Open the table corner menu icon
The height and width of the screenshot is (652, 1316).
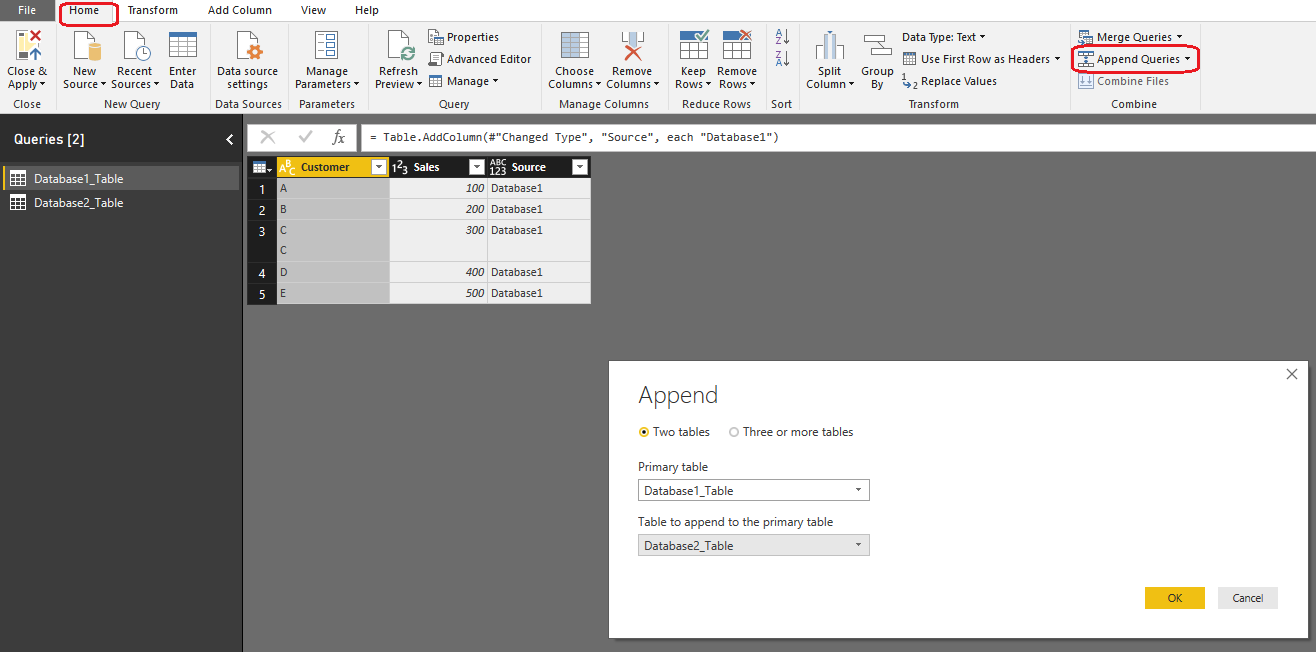coord(262,167)
